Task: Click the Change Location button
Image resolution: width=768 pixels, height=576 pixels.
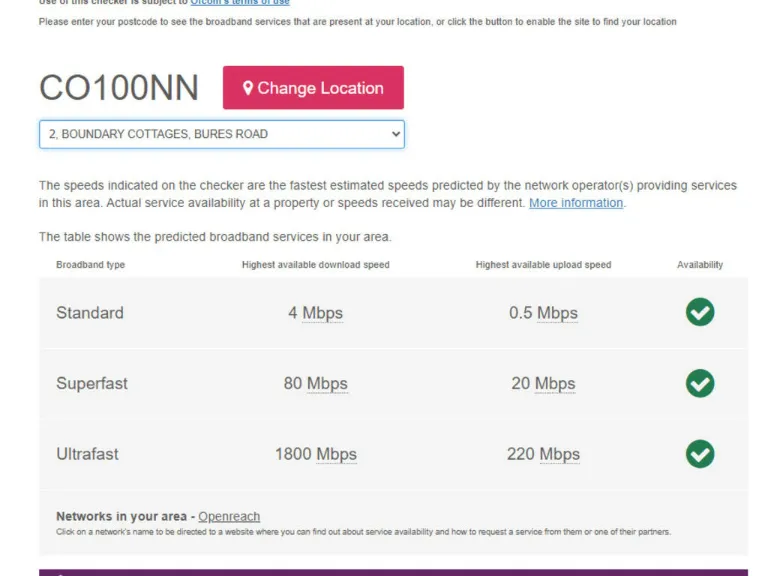Action: [x=313, y=88]
